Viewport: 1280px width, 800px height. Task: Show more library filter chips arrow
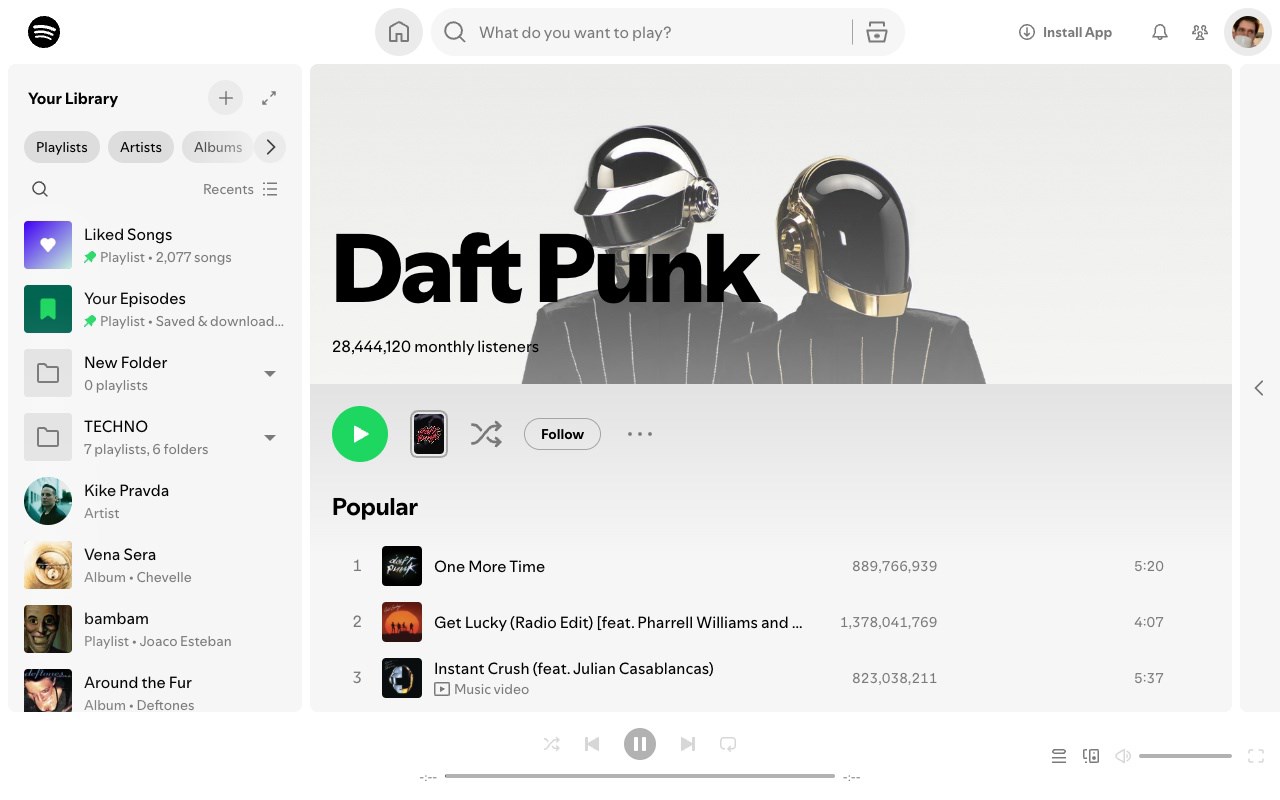click(270, 147)
